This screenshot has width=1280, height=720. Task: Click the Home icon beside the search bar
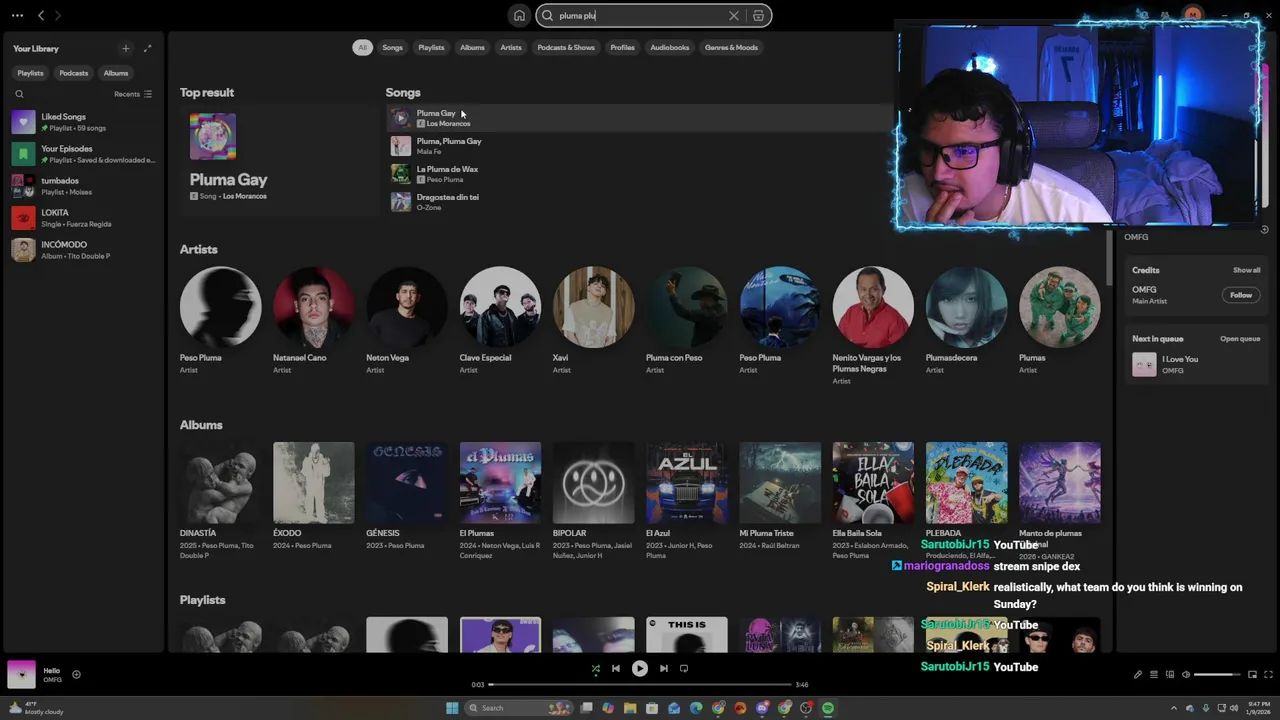(519, 15)
